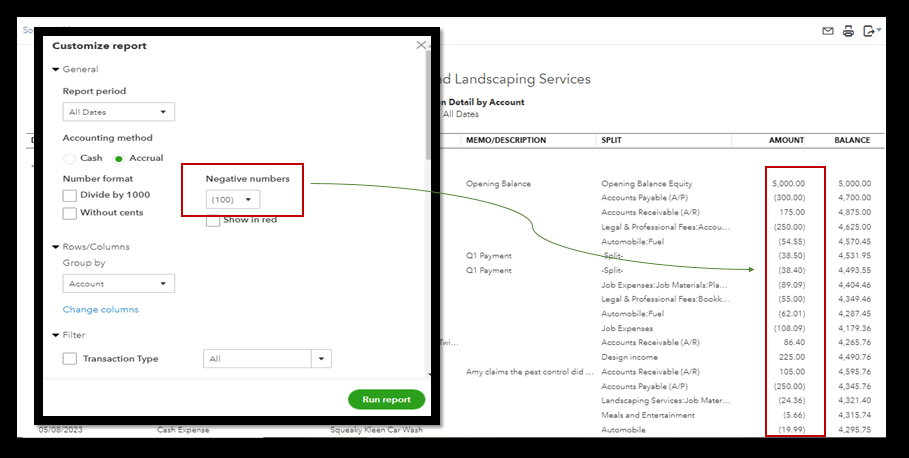Image resolution: width=909 pixels, height=458 pixels.
Task: Enable Divide by 1000 checkbox
Action: pos(70,195)
